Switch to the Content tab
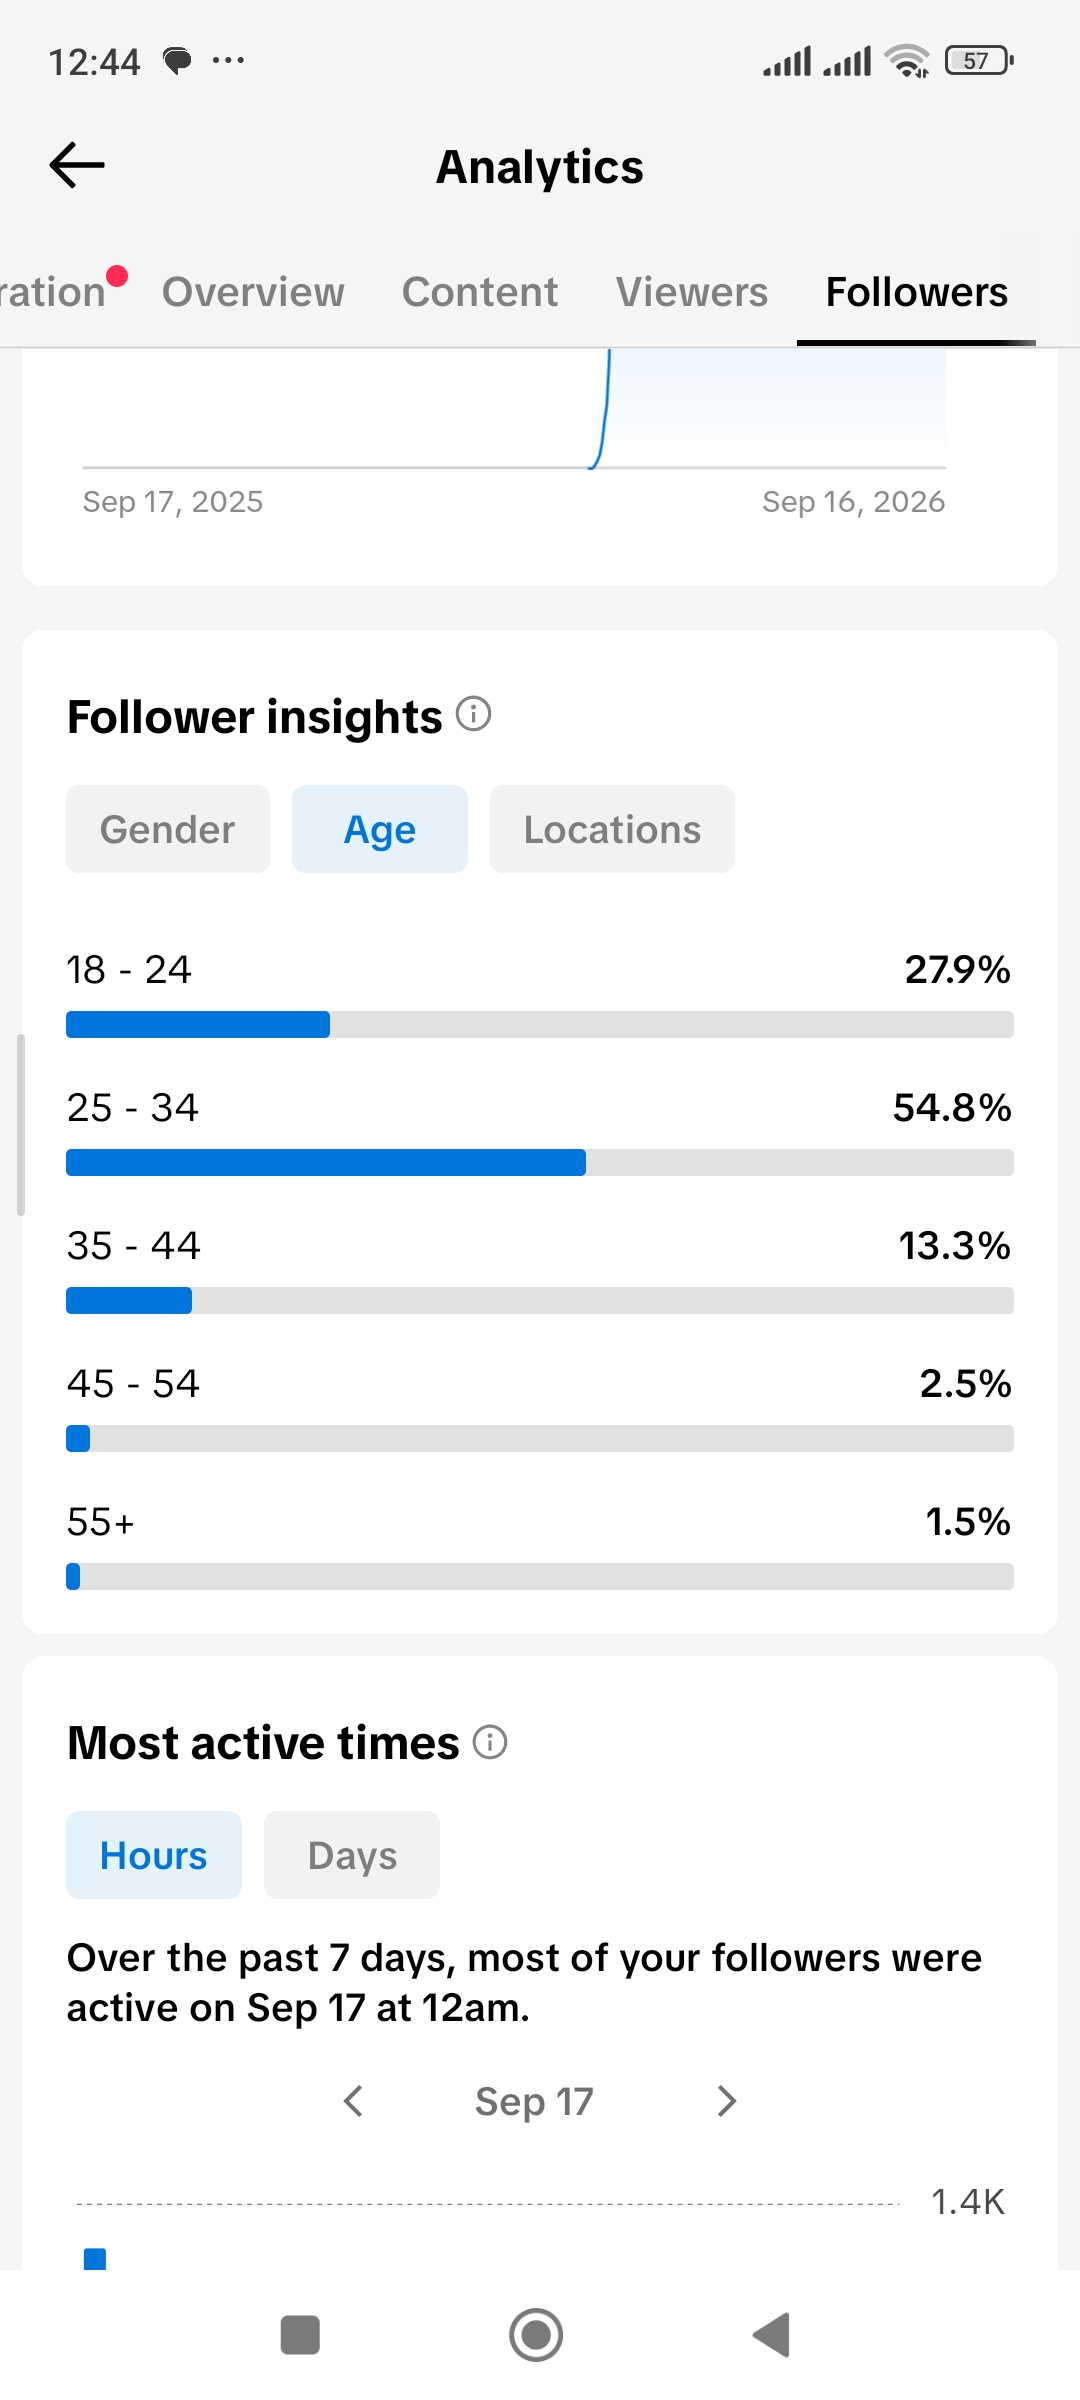 tap(480, 292)
